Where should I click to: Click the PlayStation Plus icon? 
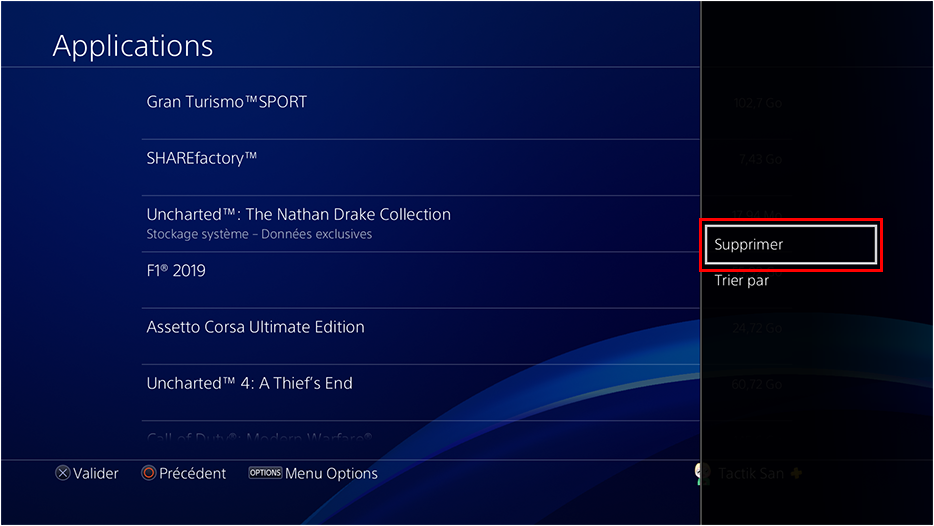coord(796,474)
